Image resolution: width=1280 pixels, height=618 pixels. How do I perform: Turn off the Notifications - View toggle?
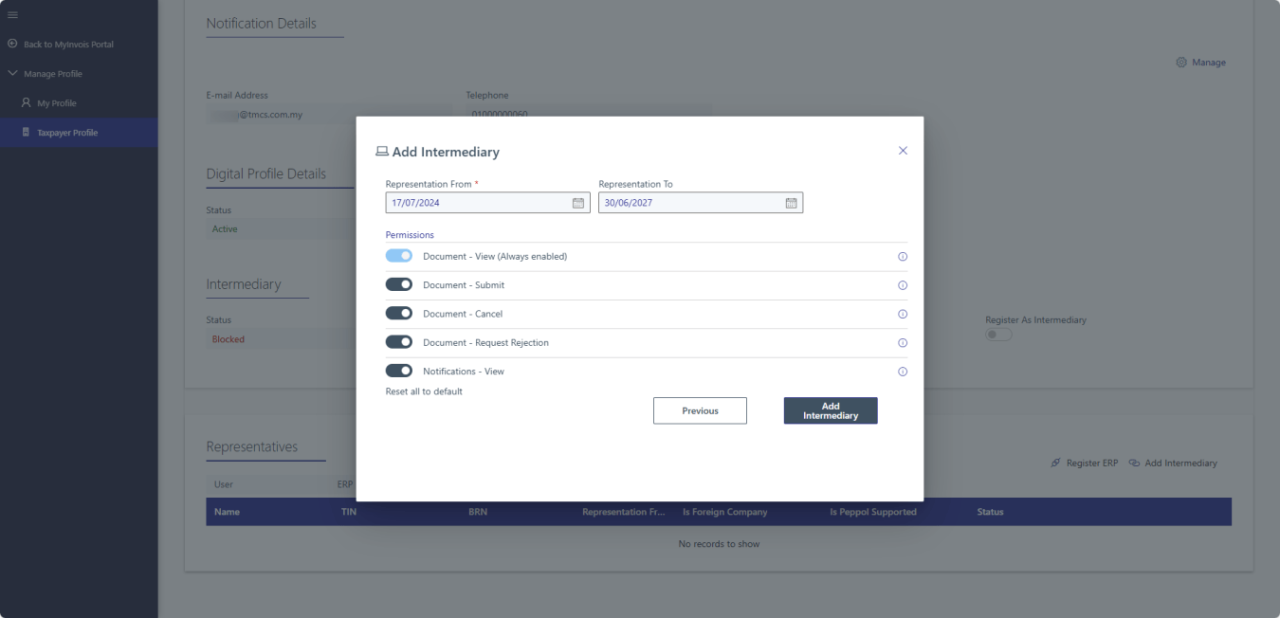tap(398, 370)
